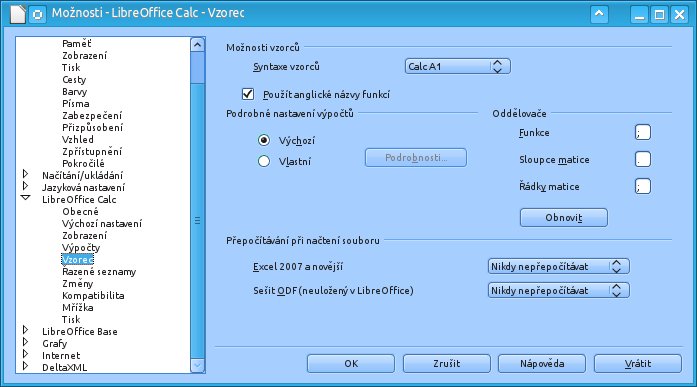The height and width of the screenshot is (387, 697).
Task: Expand the 'Jazyková nastavení' tree node
Action: point(25,186)
